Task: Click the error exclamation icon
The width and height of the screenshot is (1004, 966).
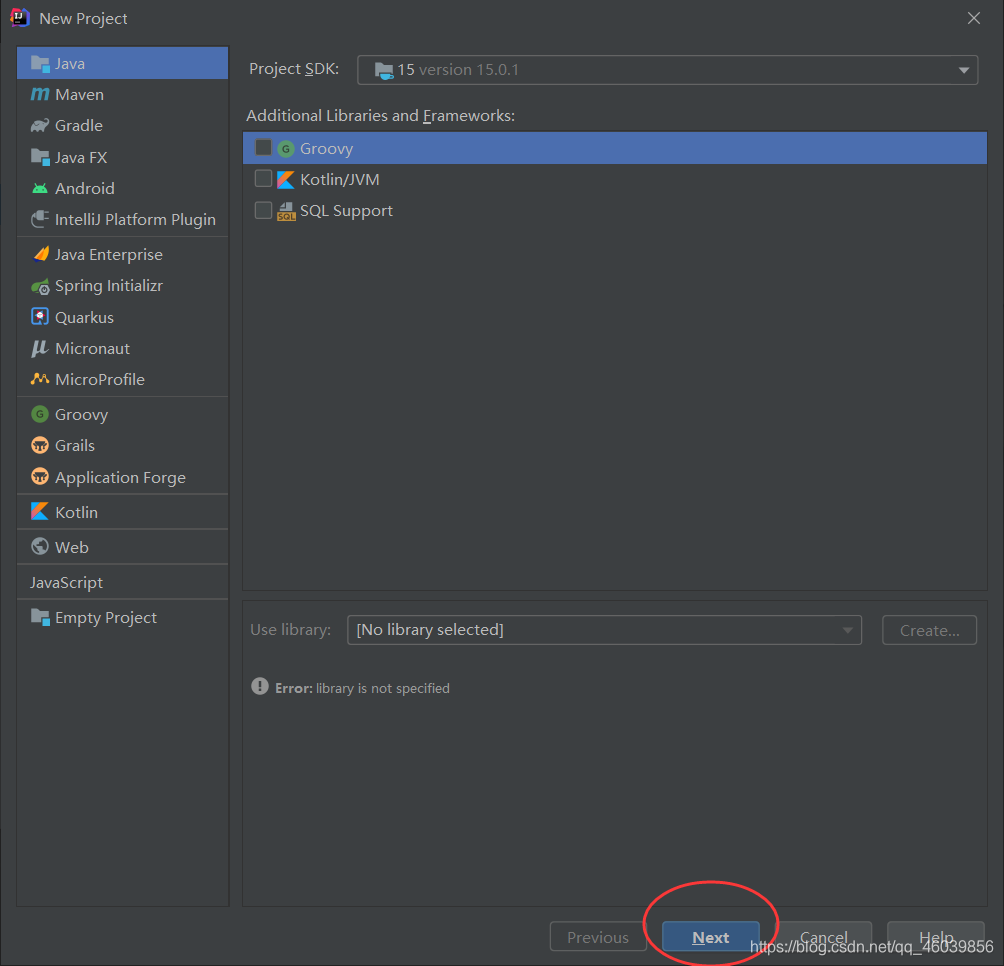Action: click(259, 686)
